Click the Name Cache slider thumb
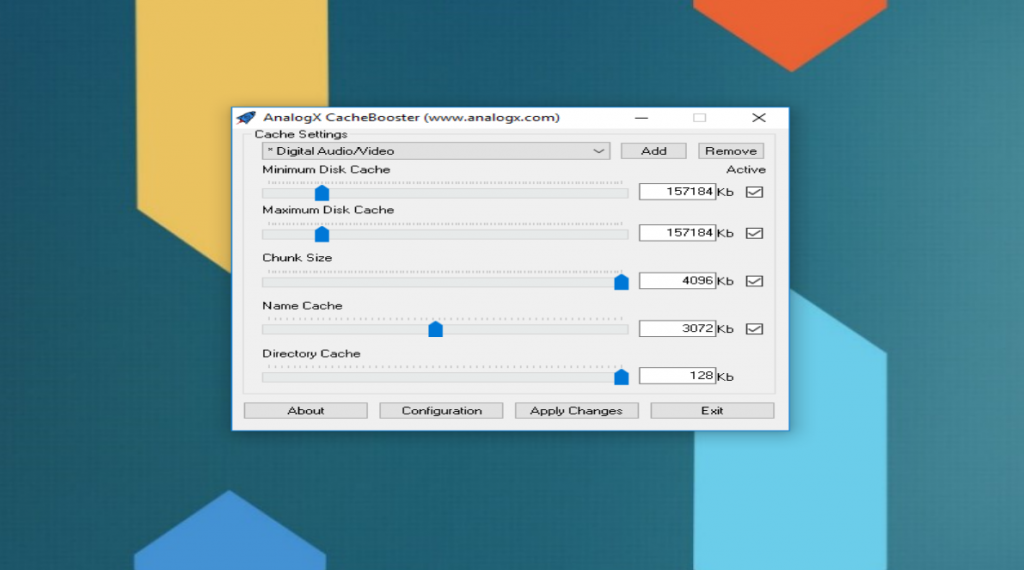The width and height of the screenshot is (1024, 570). tap(436, 329)
